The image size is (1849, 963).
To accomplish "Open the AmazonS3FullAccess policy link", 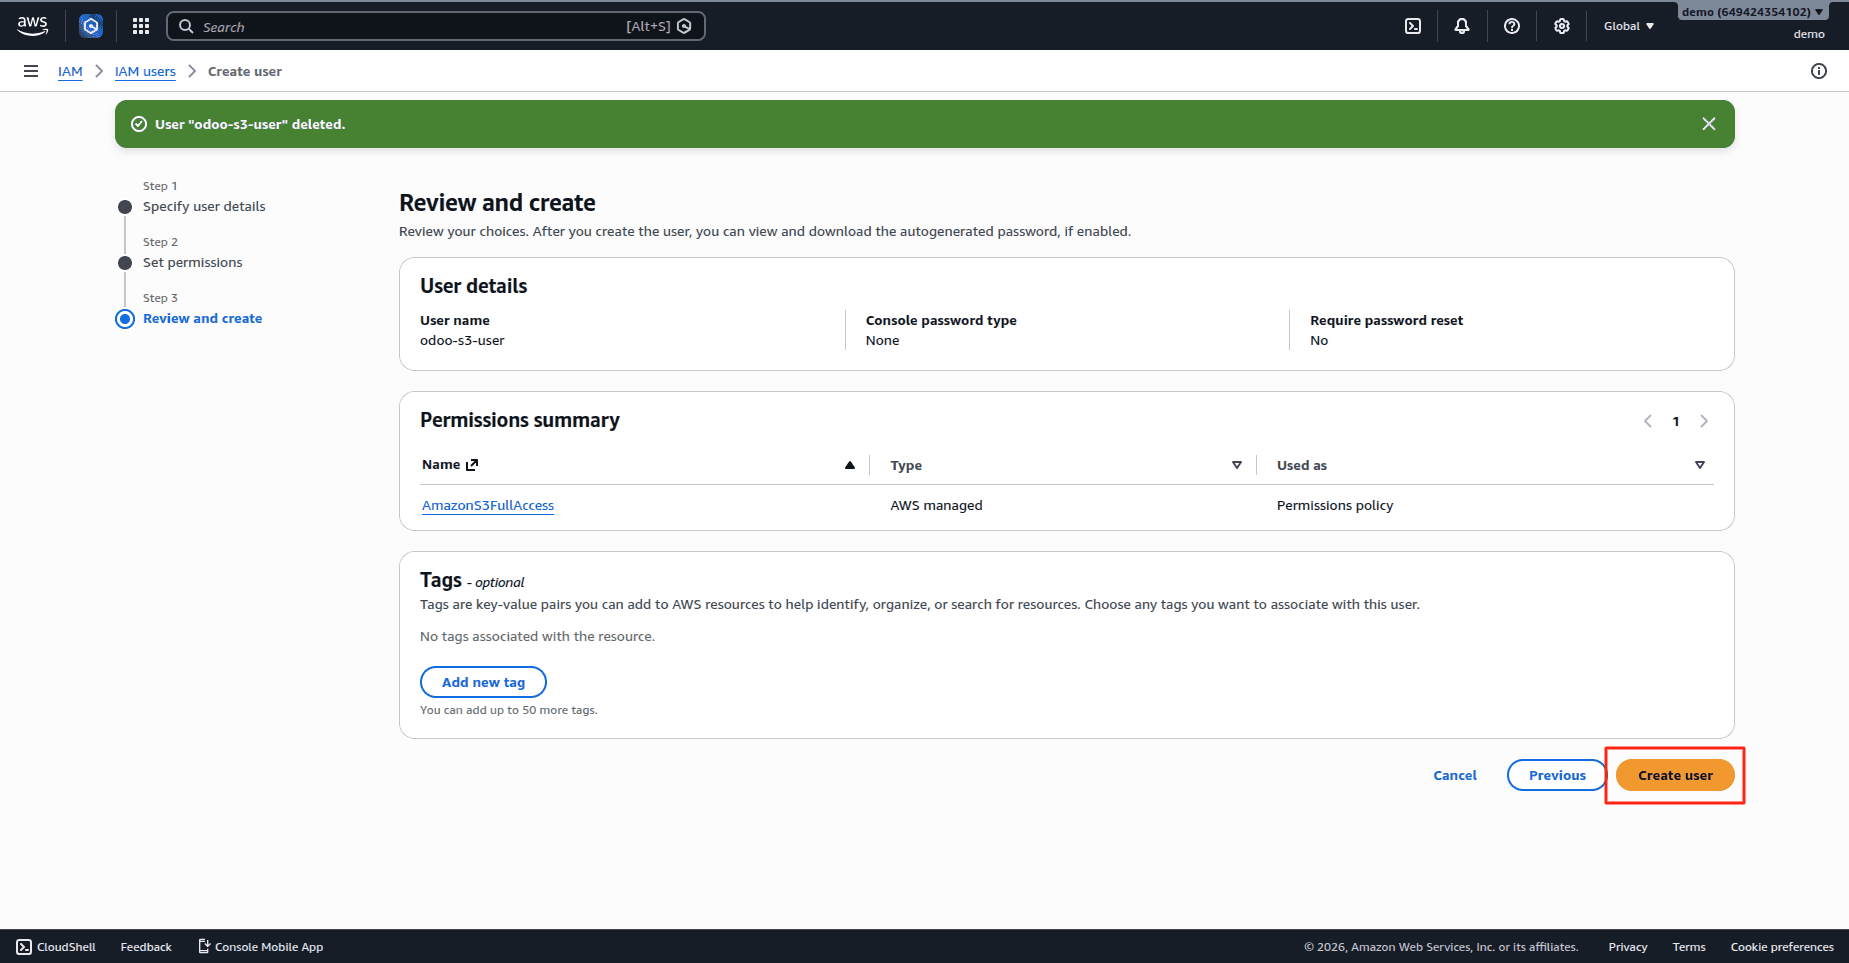I will (x=488, y=505).
